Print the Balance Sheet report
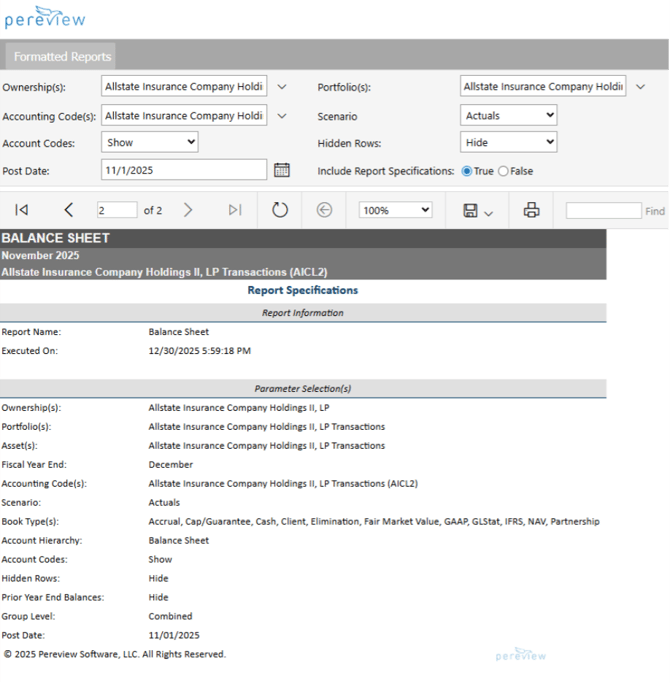Viewport: 670px width, 683px height. 532,210
